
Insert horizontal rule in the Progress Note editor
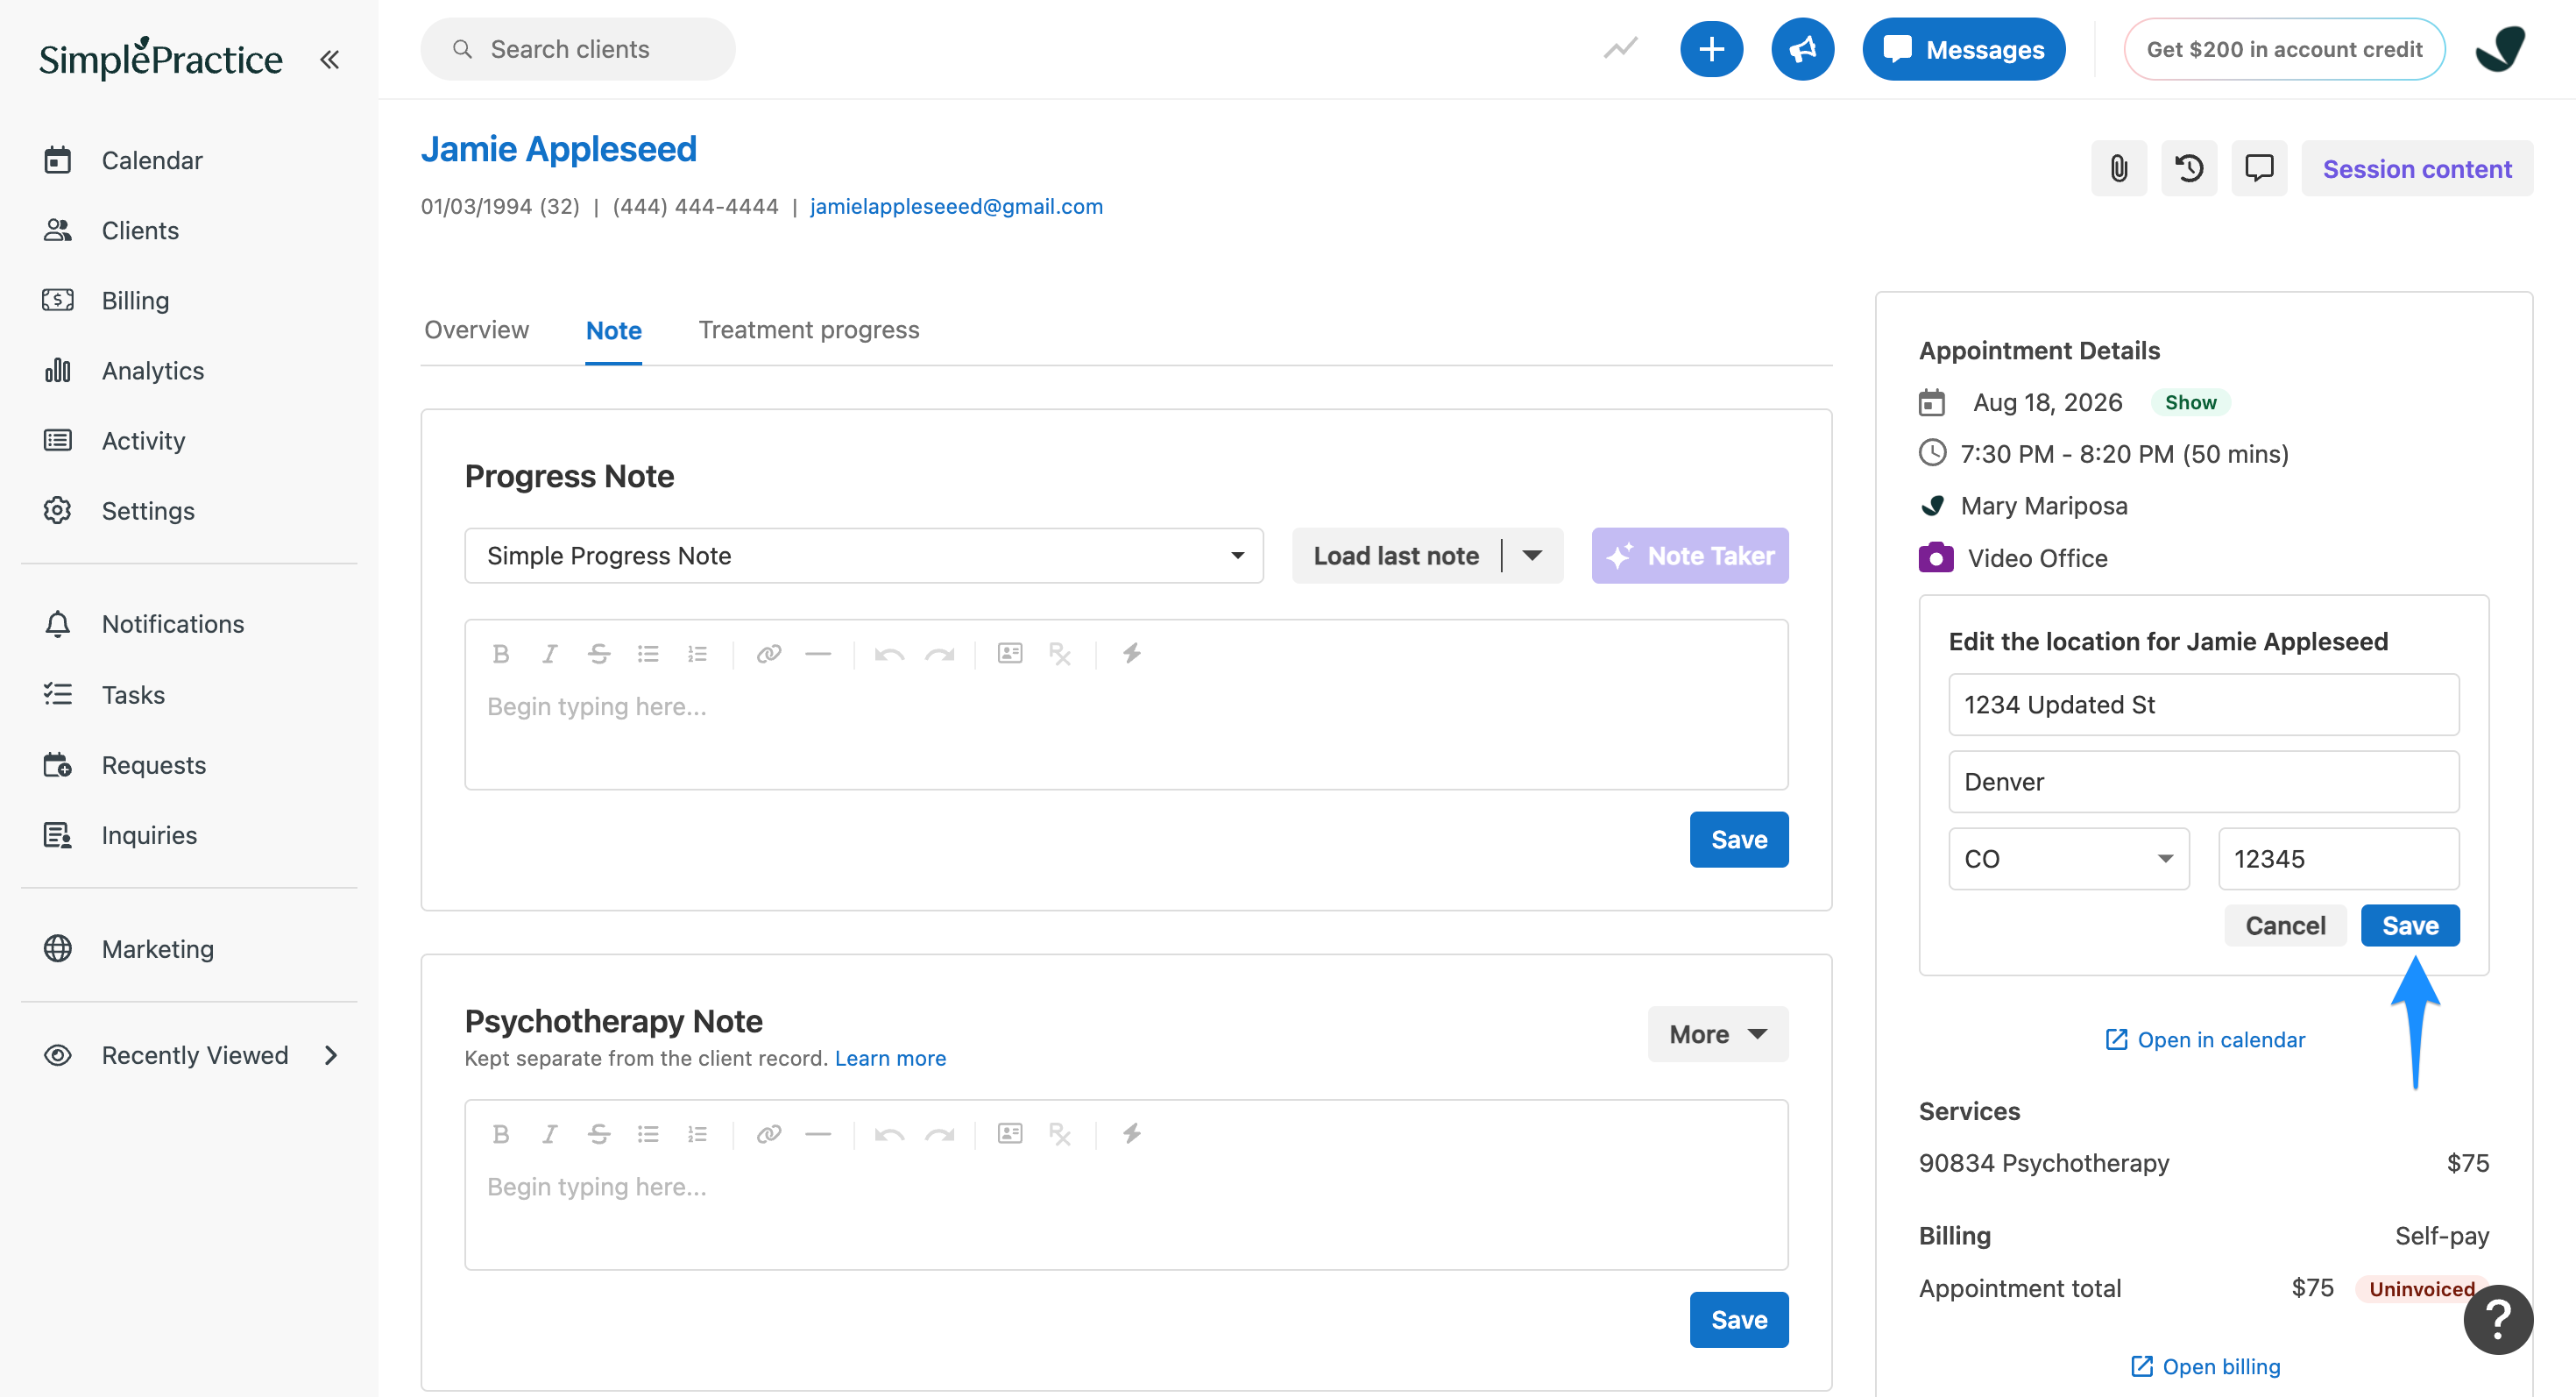pyautogui.click(x=818, y=654)
